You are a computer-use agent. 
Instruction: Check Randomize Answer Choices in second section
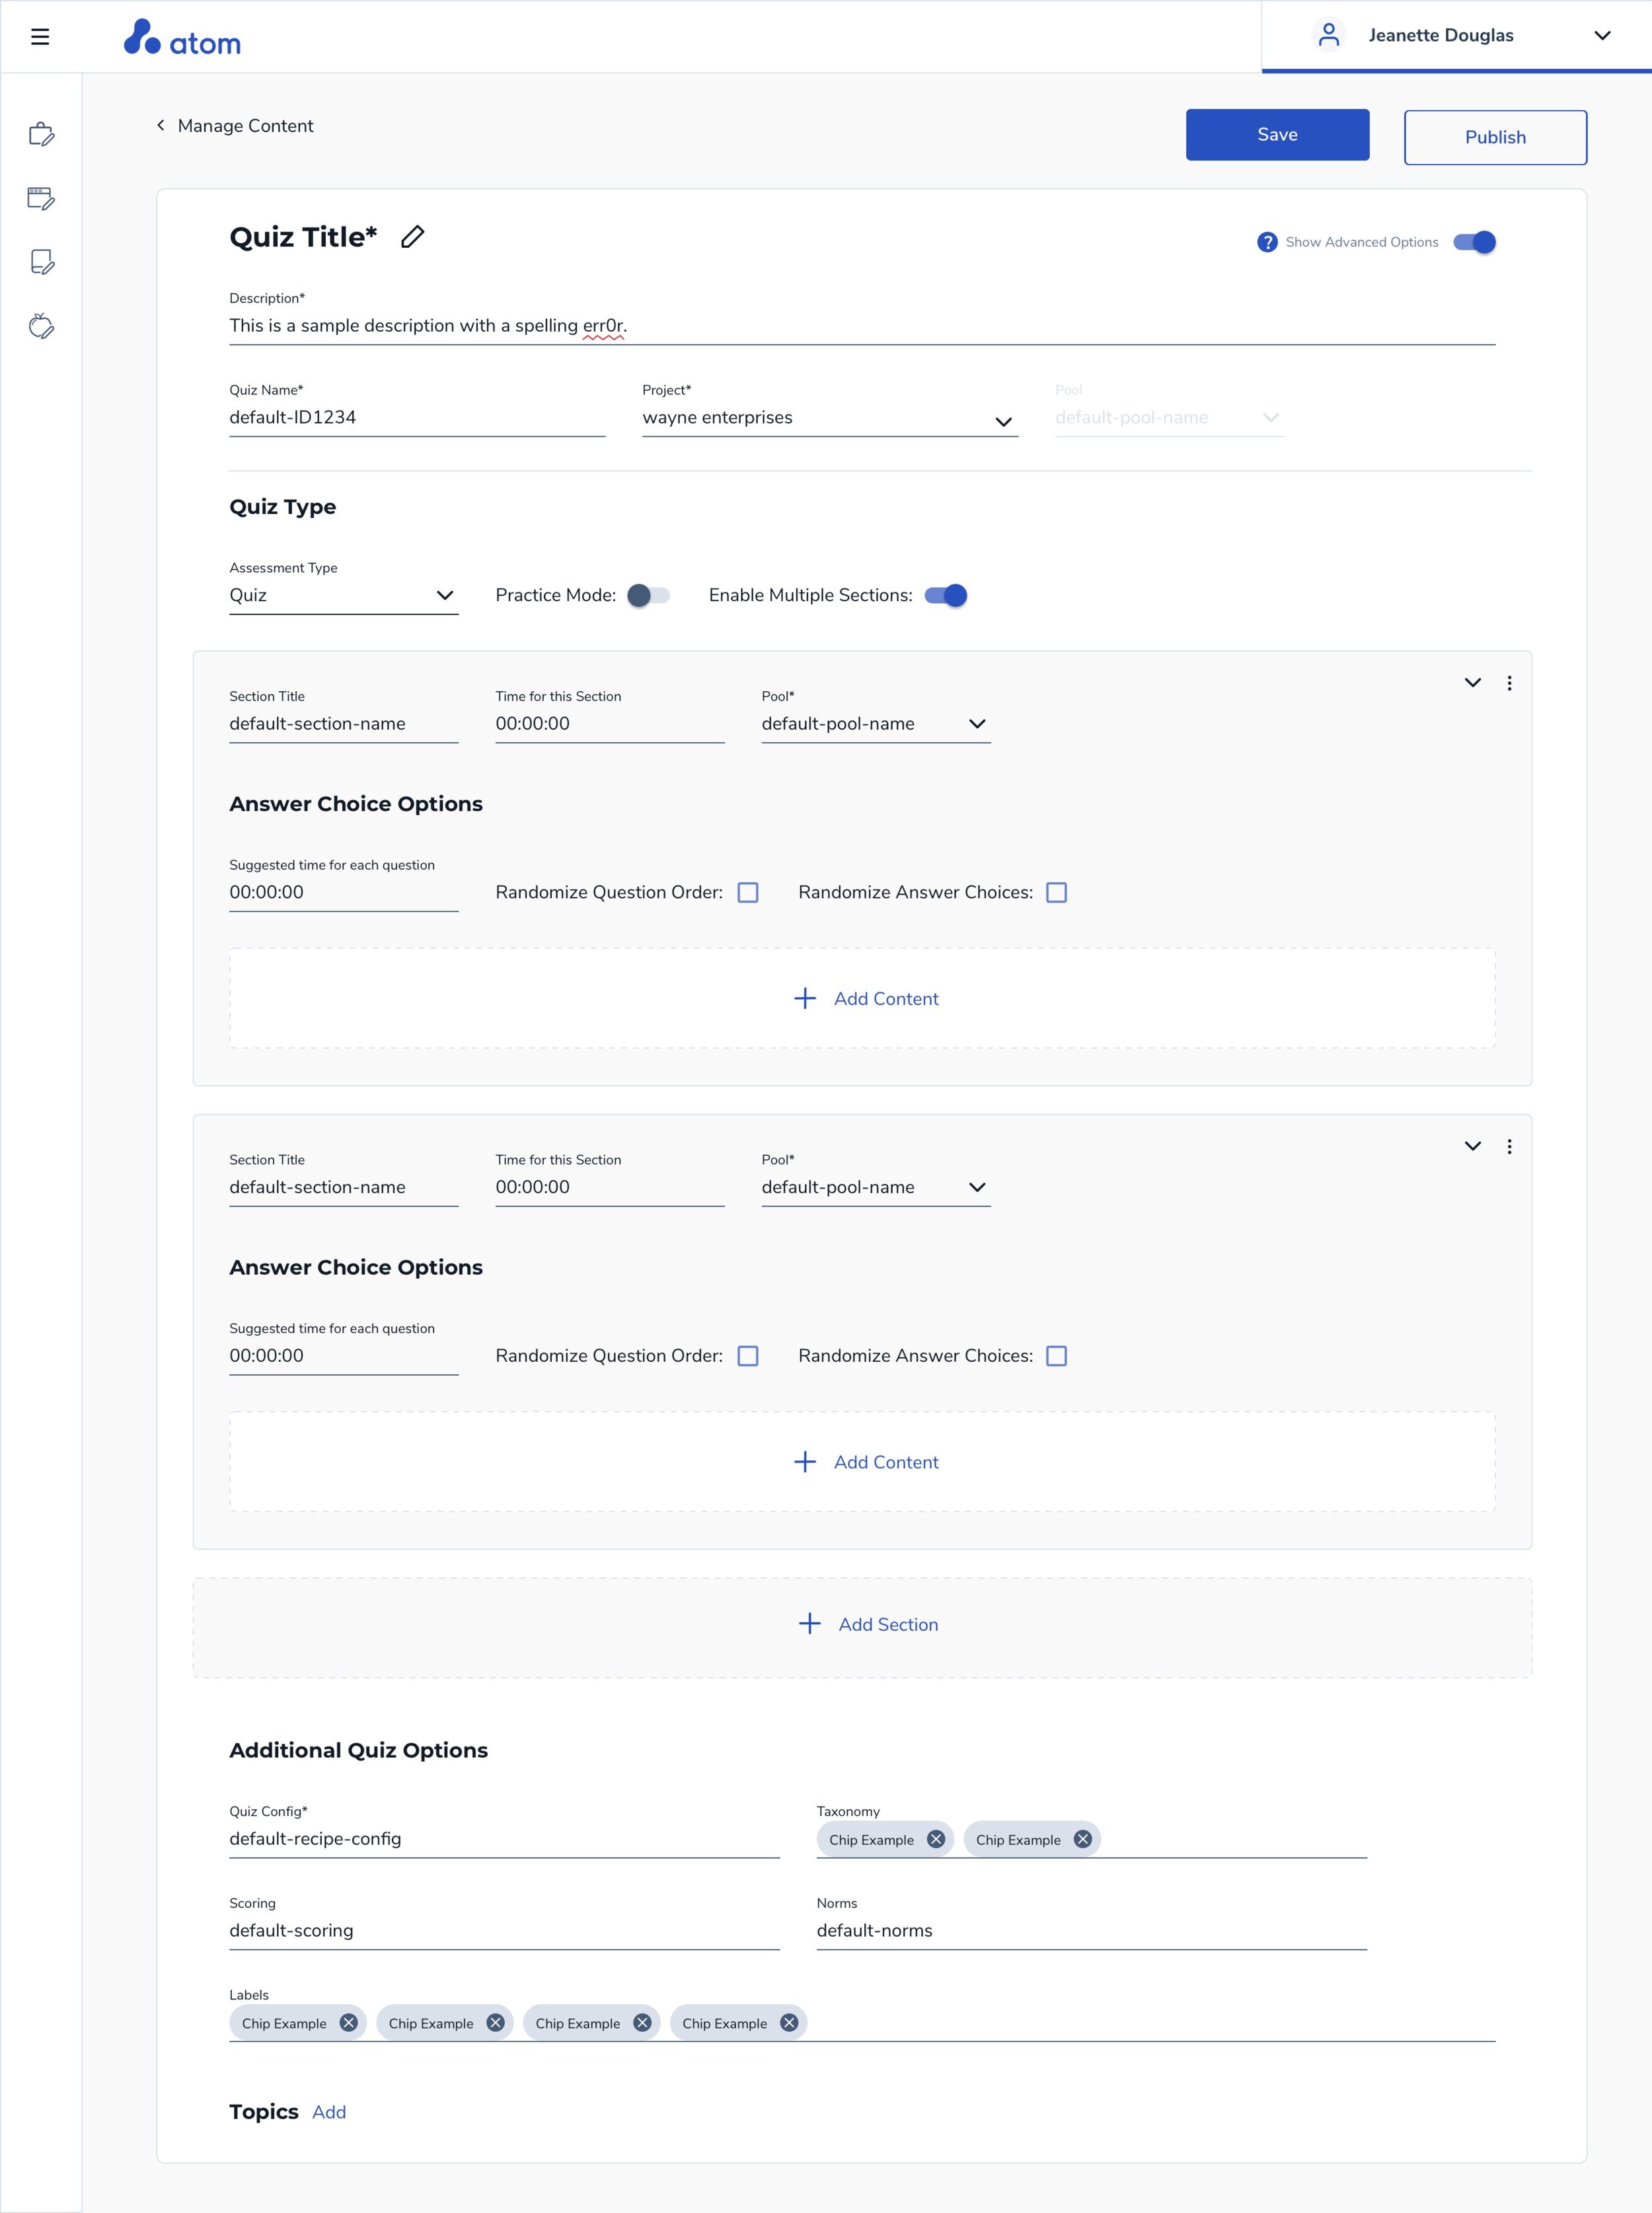pyautogui.click(x=1056, y=1356)
